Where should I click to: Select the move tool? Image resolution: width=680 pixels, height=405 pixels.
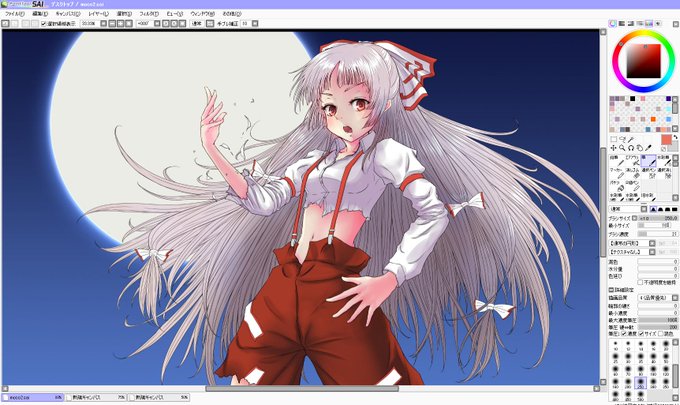613,148
